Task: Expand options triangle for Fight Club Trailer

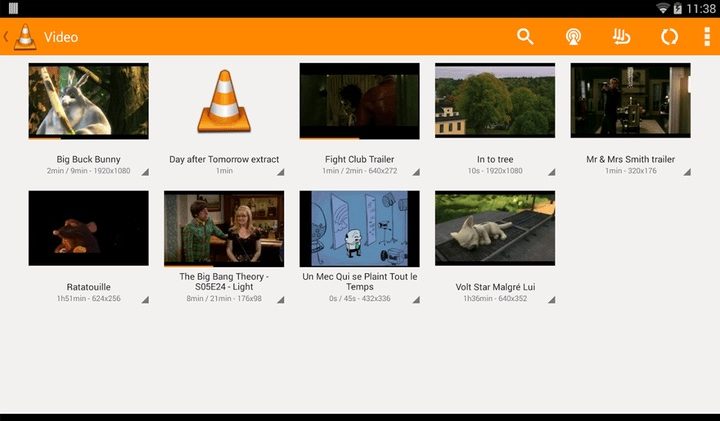Action: click(x=415, y=172)
